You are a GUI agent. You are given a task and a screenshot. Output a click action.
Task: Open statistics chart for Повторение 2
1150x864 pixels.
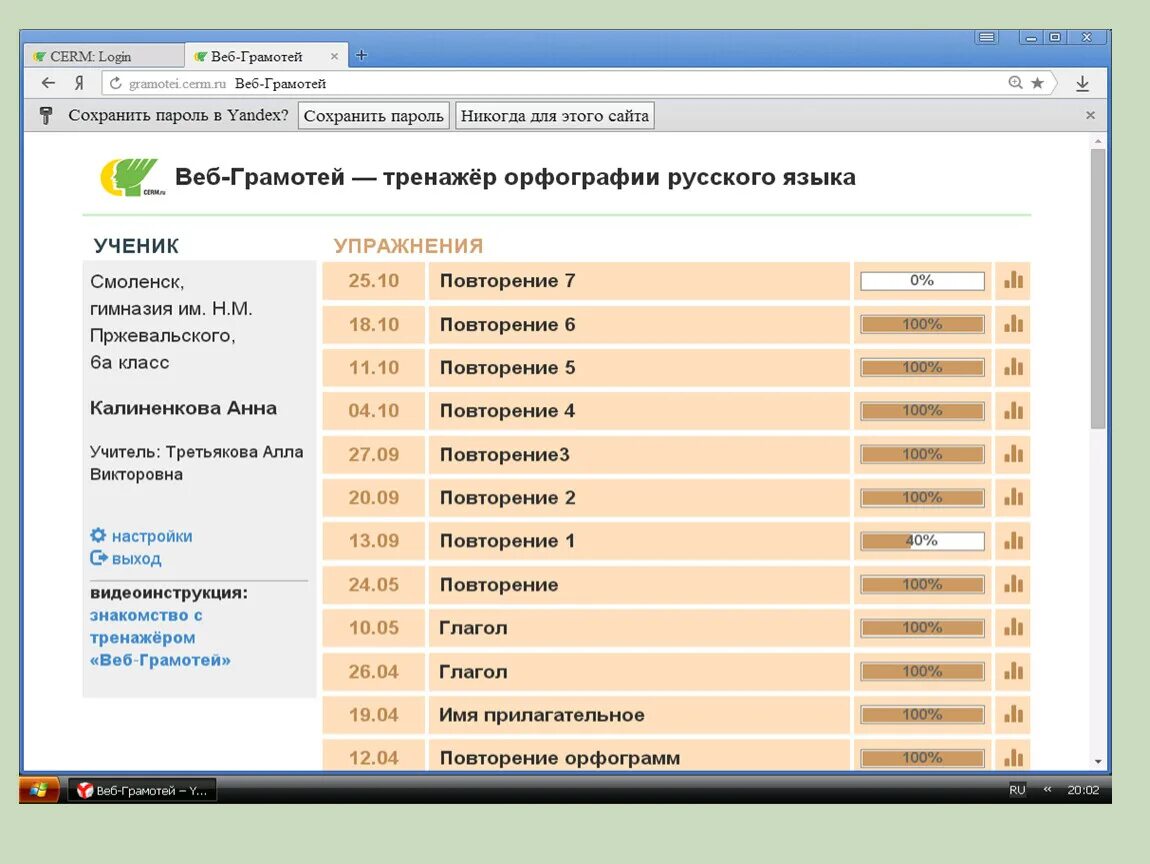pyautogui.click(x=1013, y=497)
